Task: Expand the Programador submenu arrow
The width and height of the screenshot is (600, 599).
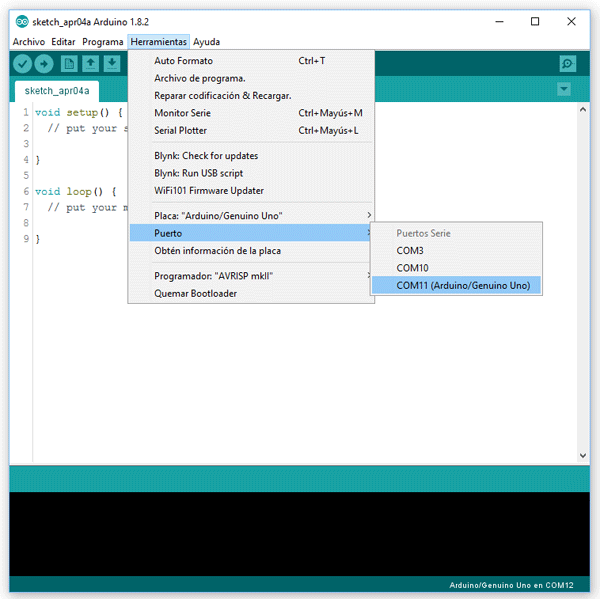Action: (368, 275)
